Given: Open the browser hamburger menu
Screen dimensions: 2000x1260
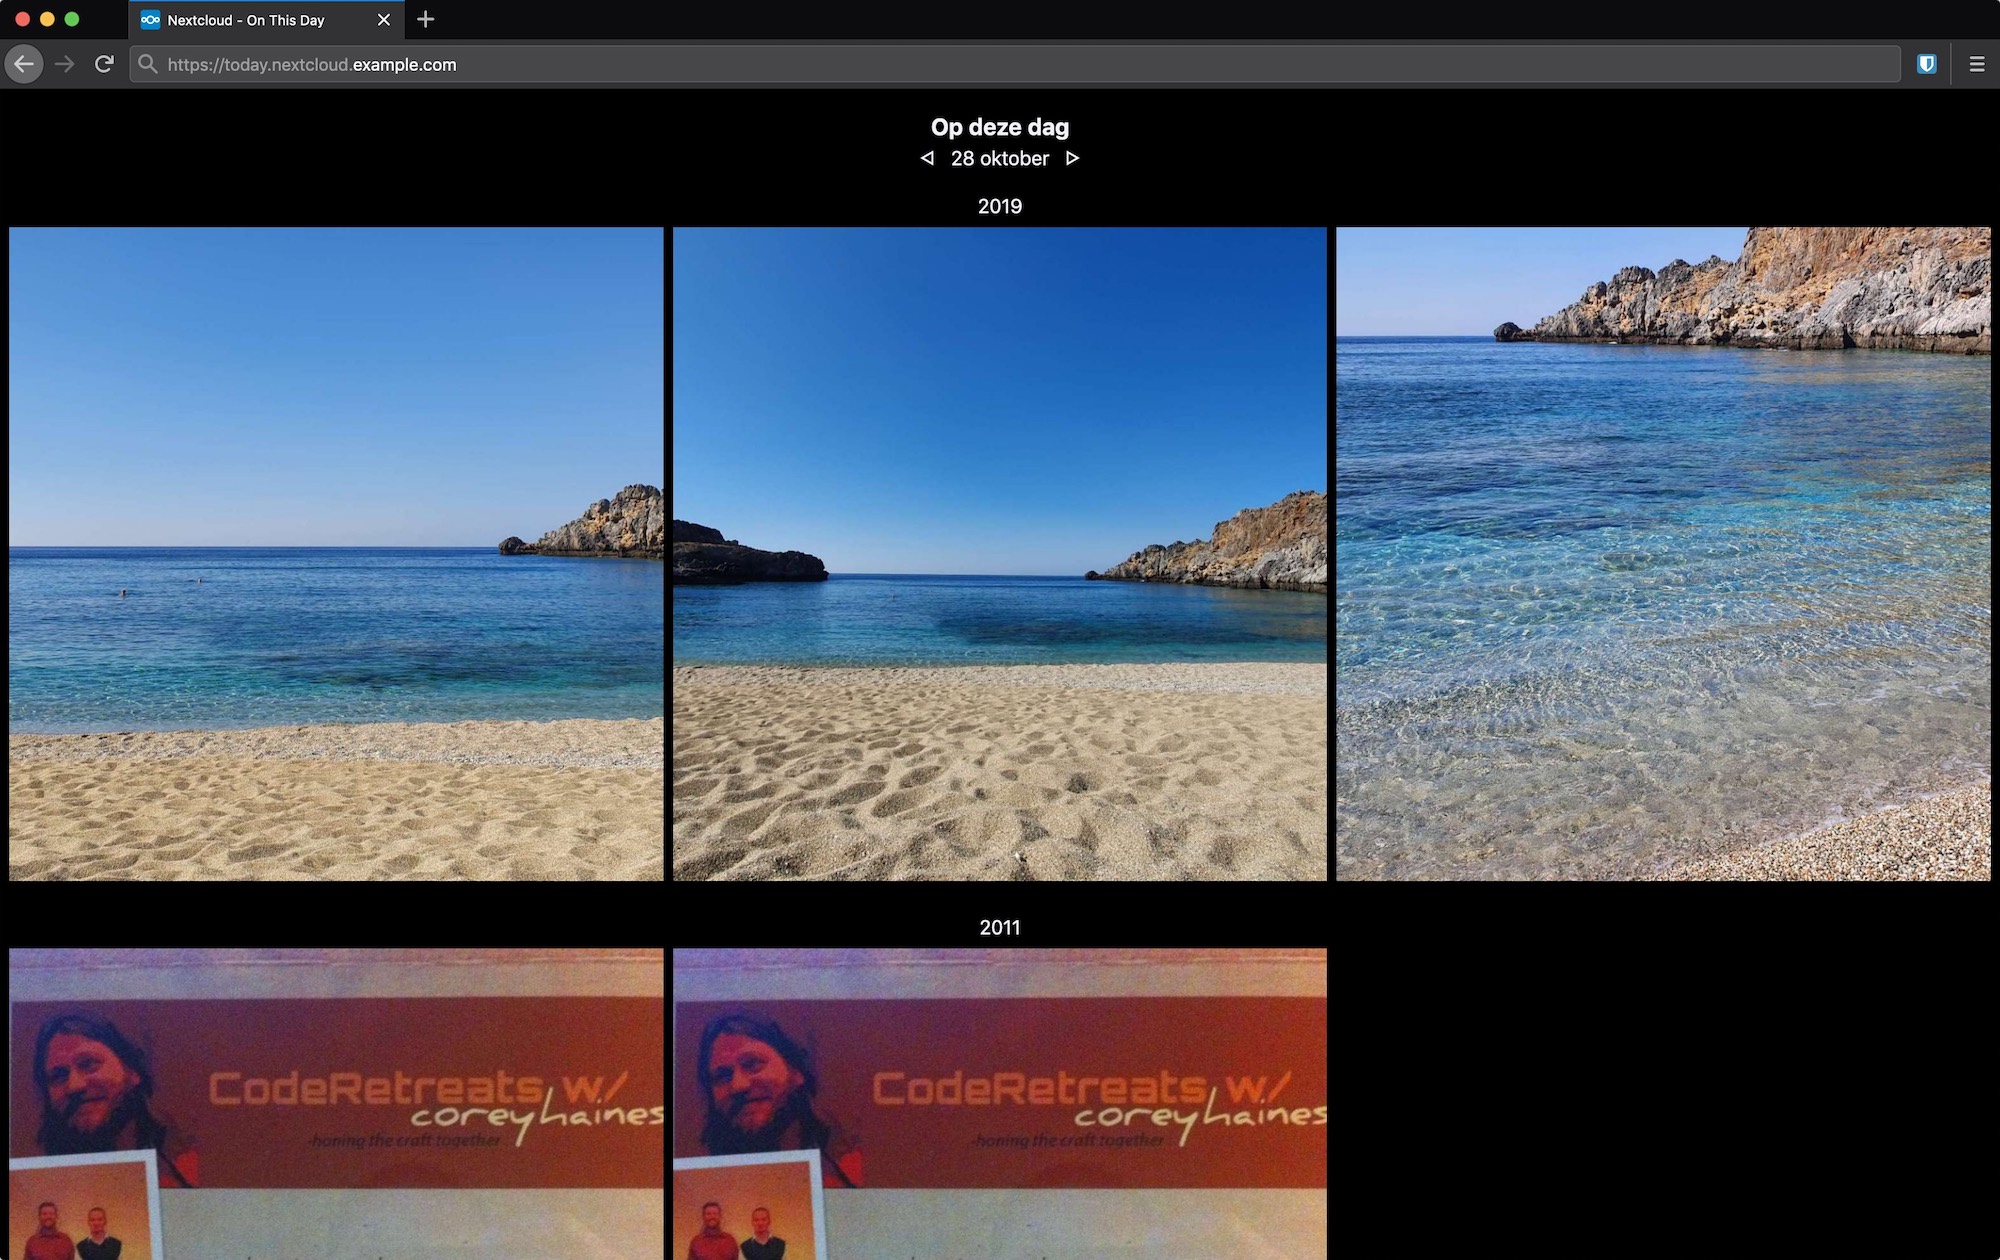Looking at the screenshot, I should tap(1976, 64).
